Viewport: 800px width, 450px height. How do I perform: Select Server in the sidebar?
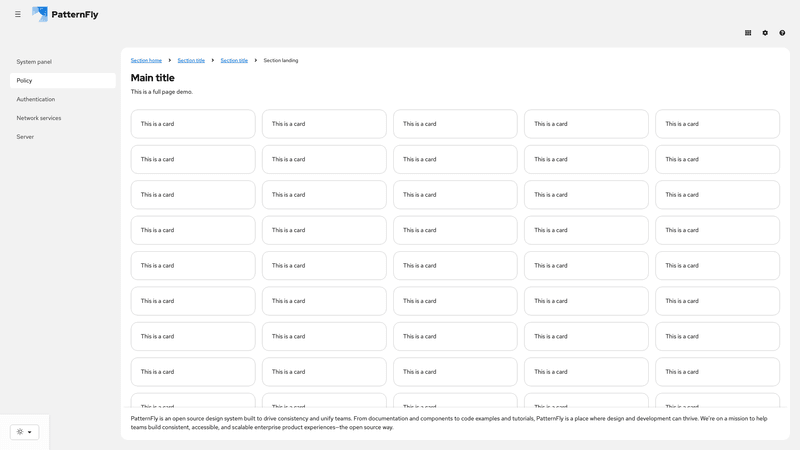pos(63,137)
